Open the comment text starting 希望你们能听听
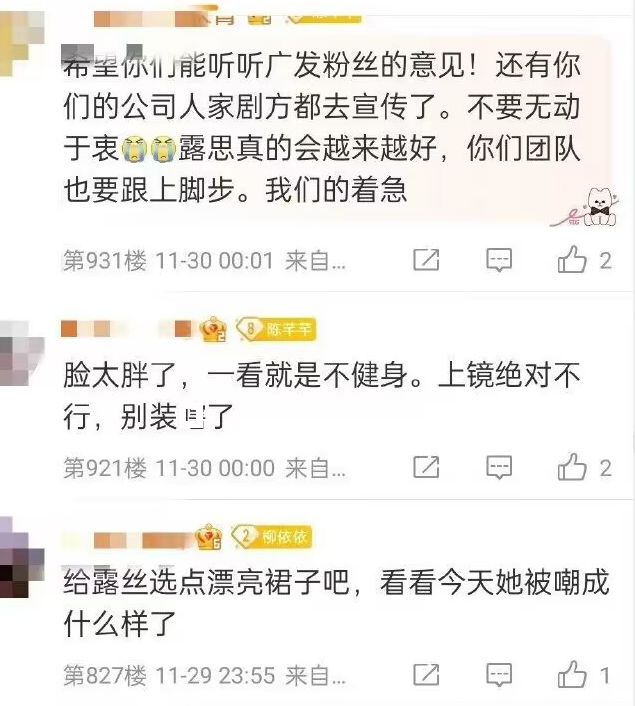This screenshot has width=635, height=706. coord(322,127)
